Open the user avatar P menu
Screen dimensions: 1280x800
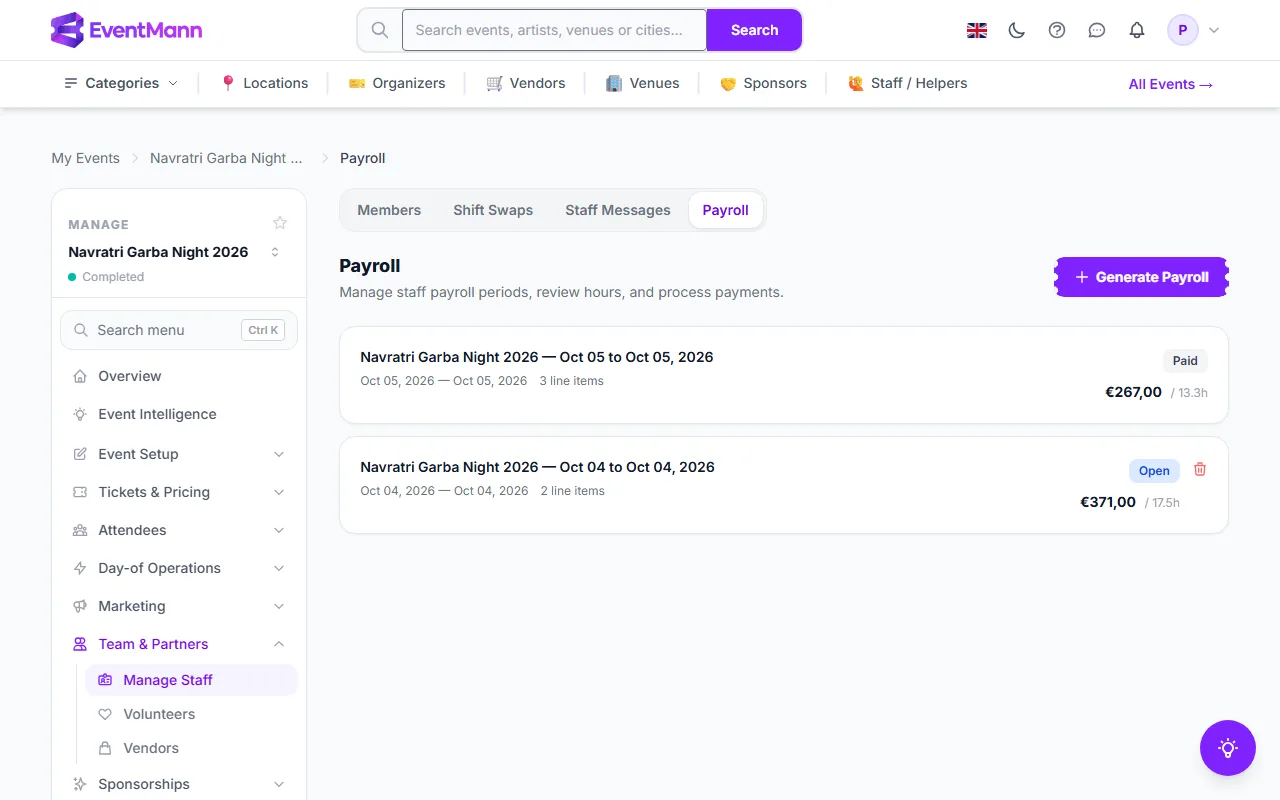(1194, 30)
